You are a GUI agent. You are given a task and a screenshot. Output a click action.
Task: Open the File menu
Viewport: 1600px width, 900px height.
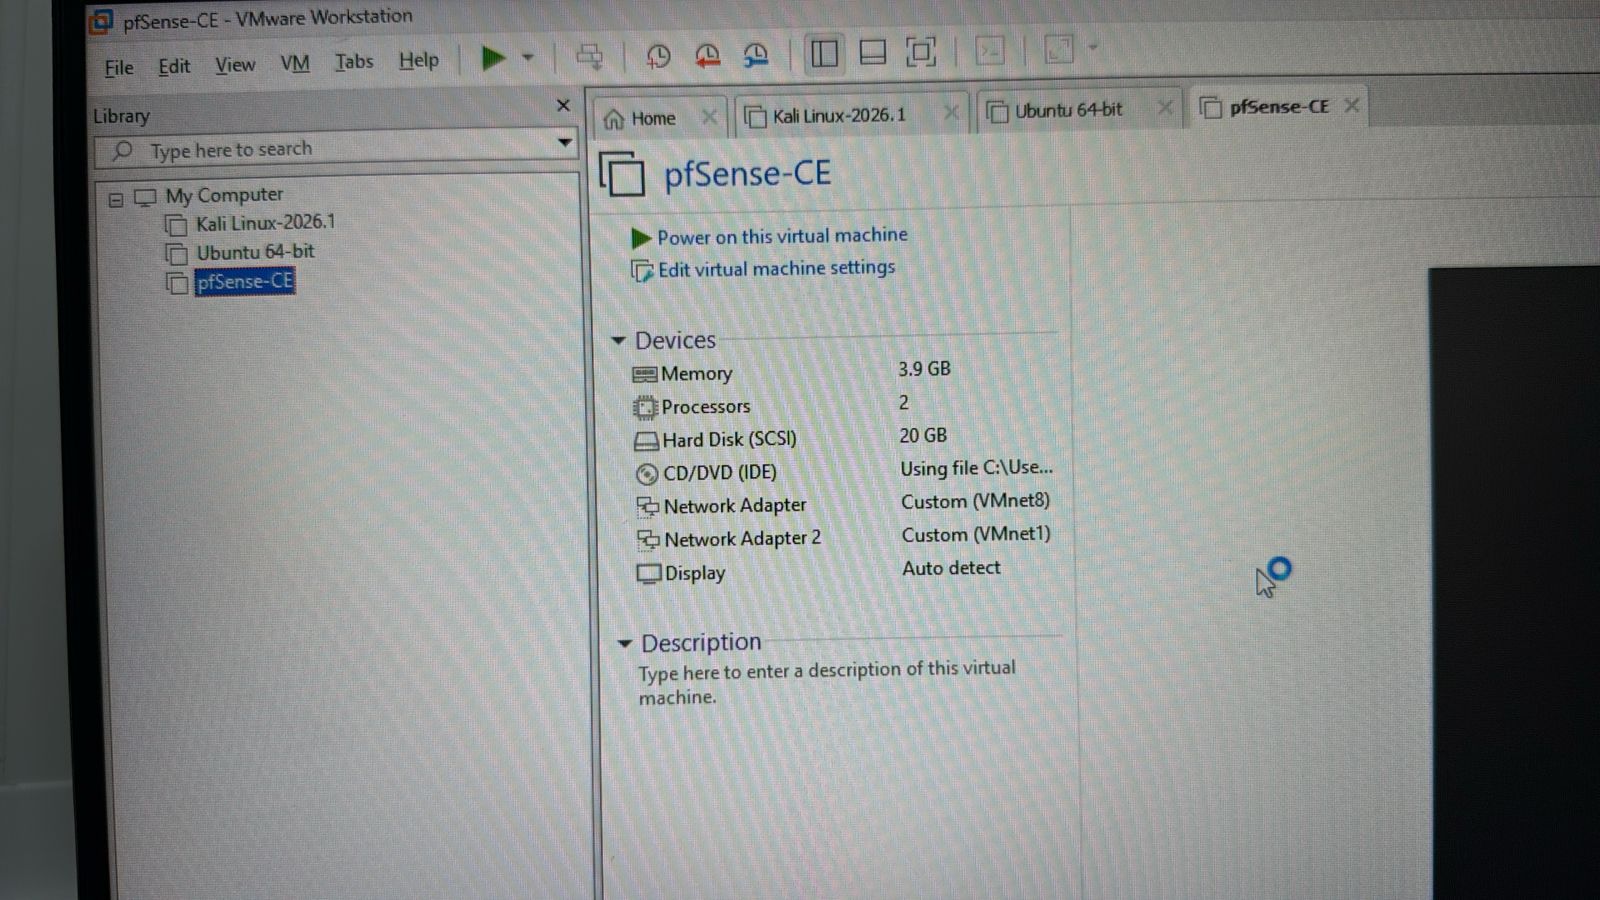[x=119, y=68]
